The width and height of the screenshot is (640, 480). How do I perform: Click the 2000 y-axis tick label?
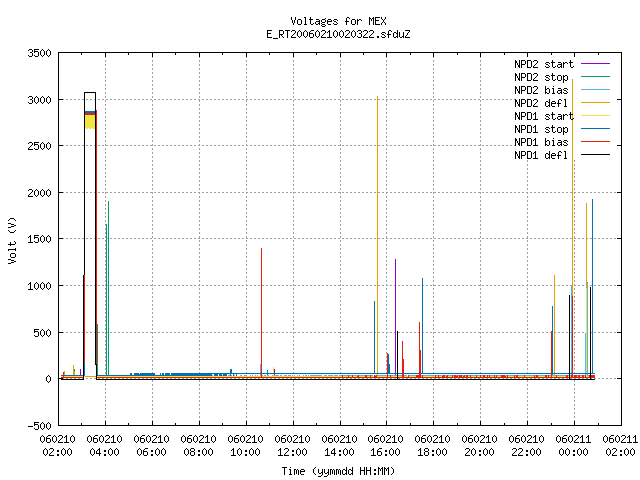click(x=40, y=193)
